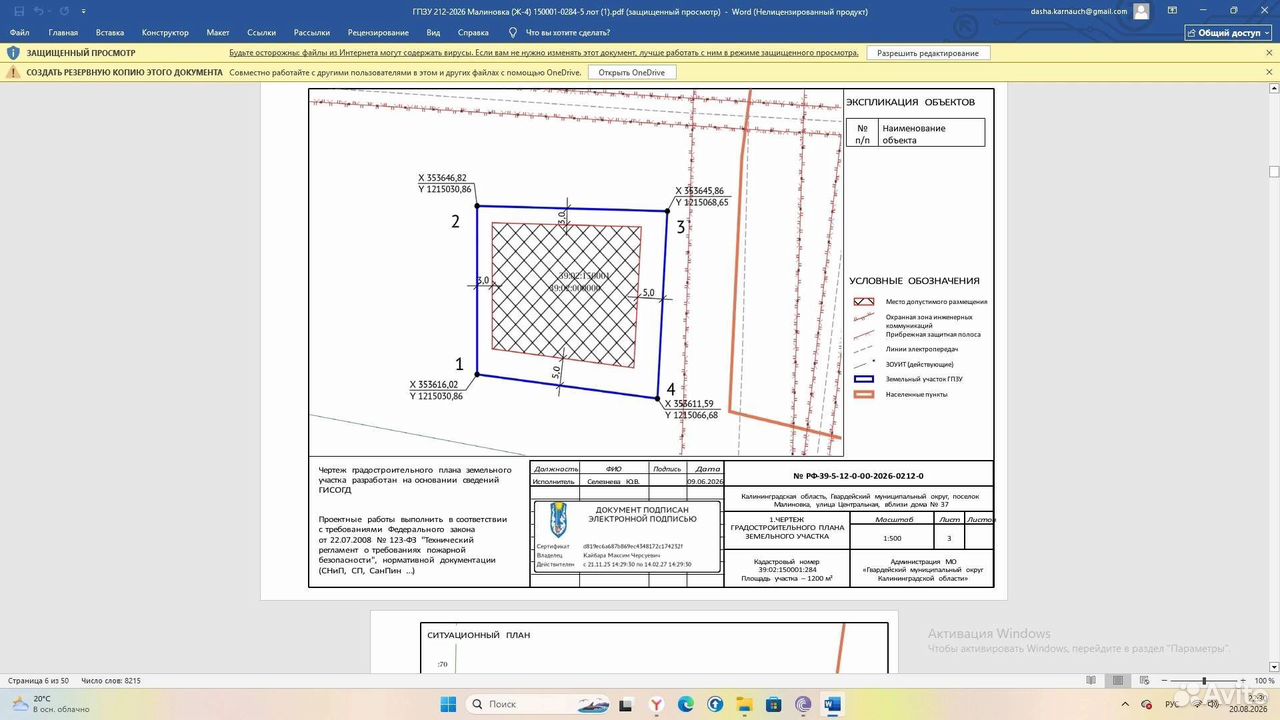
Task: Click the scrollbar up arrow
Action: point(1274,89)
